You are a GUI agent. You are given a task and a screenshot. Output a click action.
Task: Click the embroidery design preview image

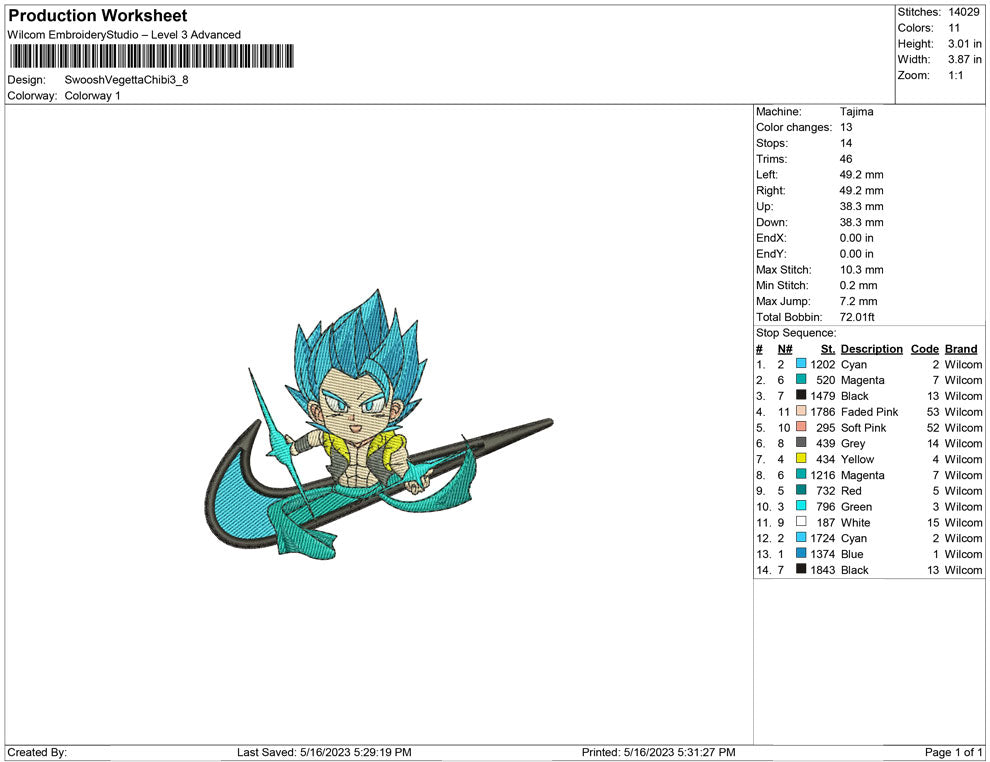[379, 424]
